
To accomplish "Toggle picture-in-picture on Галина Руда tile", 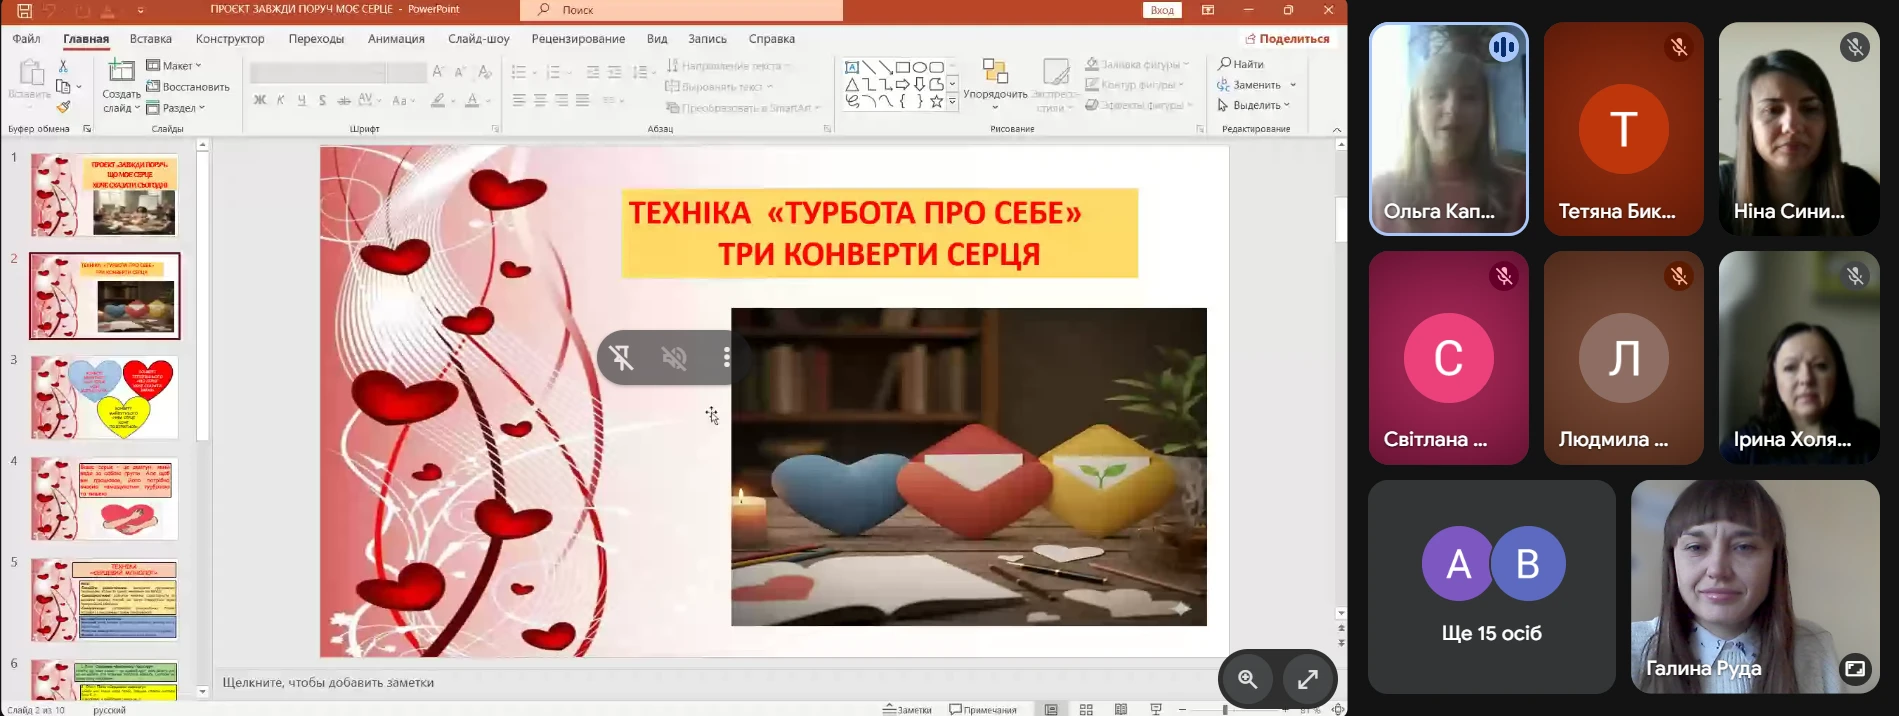I will [1855, 669].
